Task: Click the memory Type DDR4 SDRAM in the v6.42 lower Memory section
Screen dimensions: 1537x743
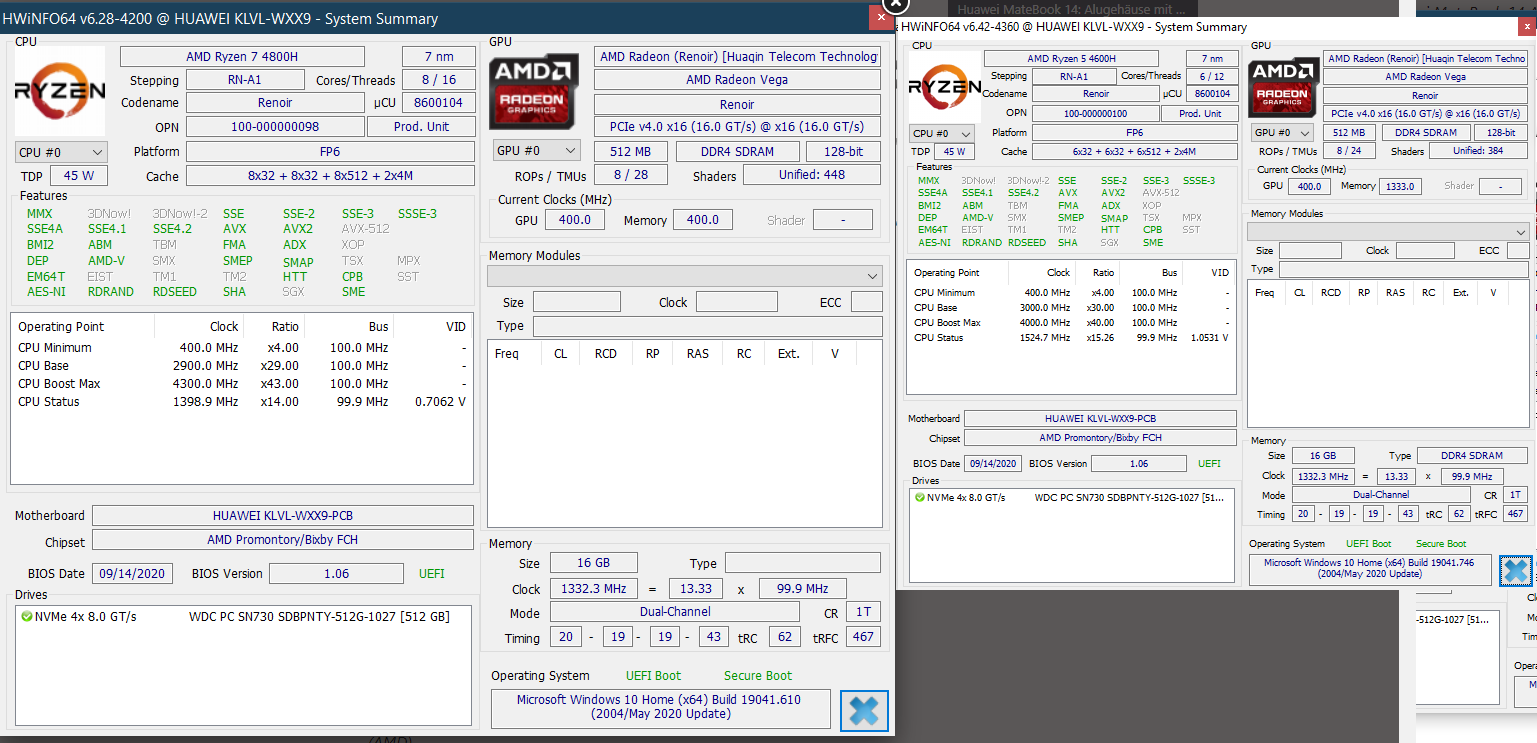Action: click(1473, 456)
